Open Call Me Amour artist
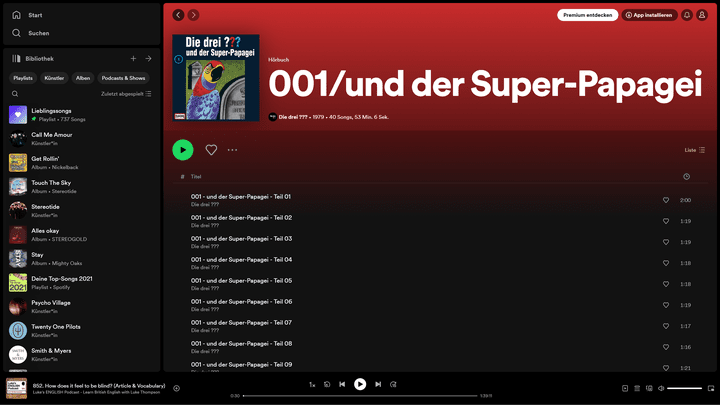 (82, 139)
